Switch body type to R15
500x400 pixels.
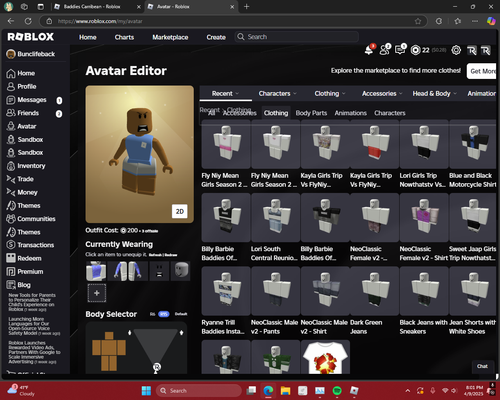pyautogui.click(x=164, y=314)
